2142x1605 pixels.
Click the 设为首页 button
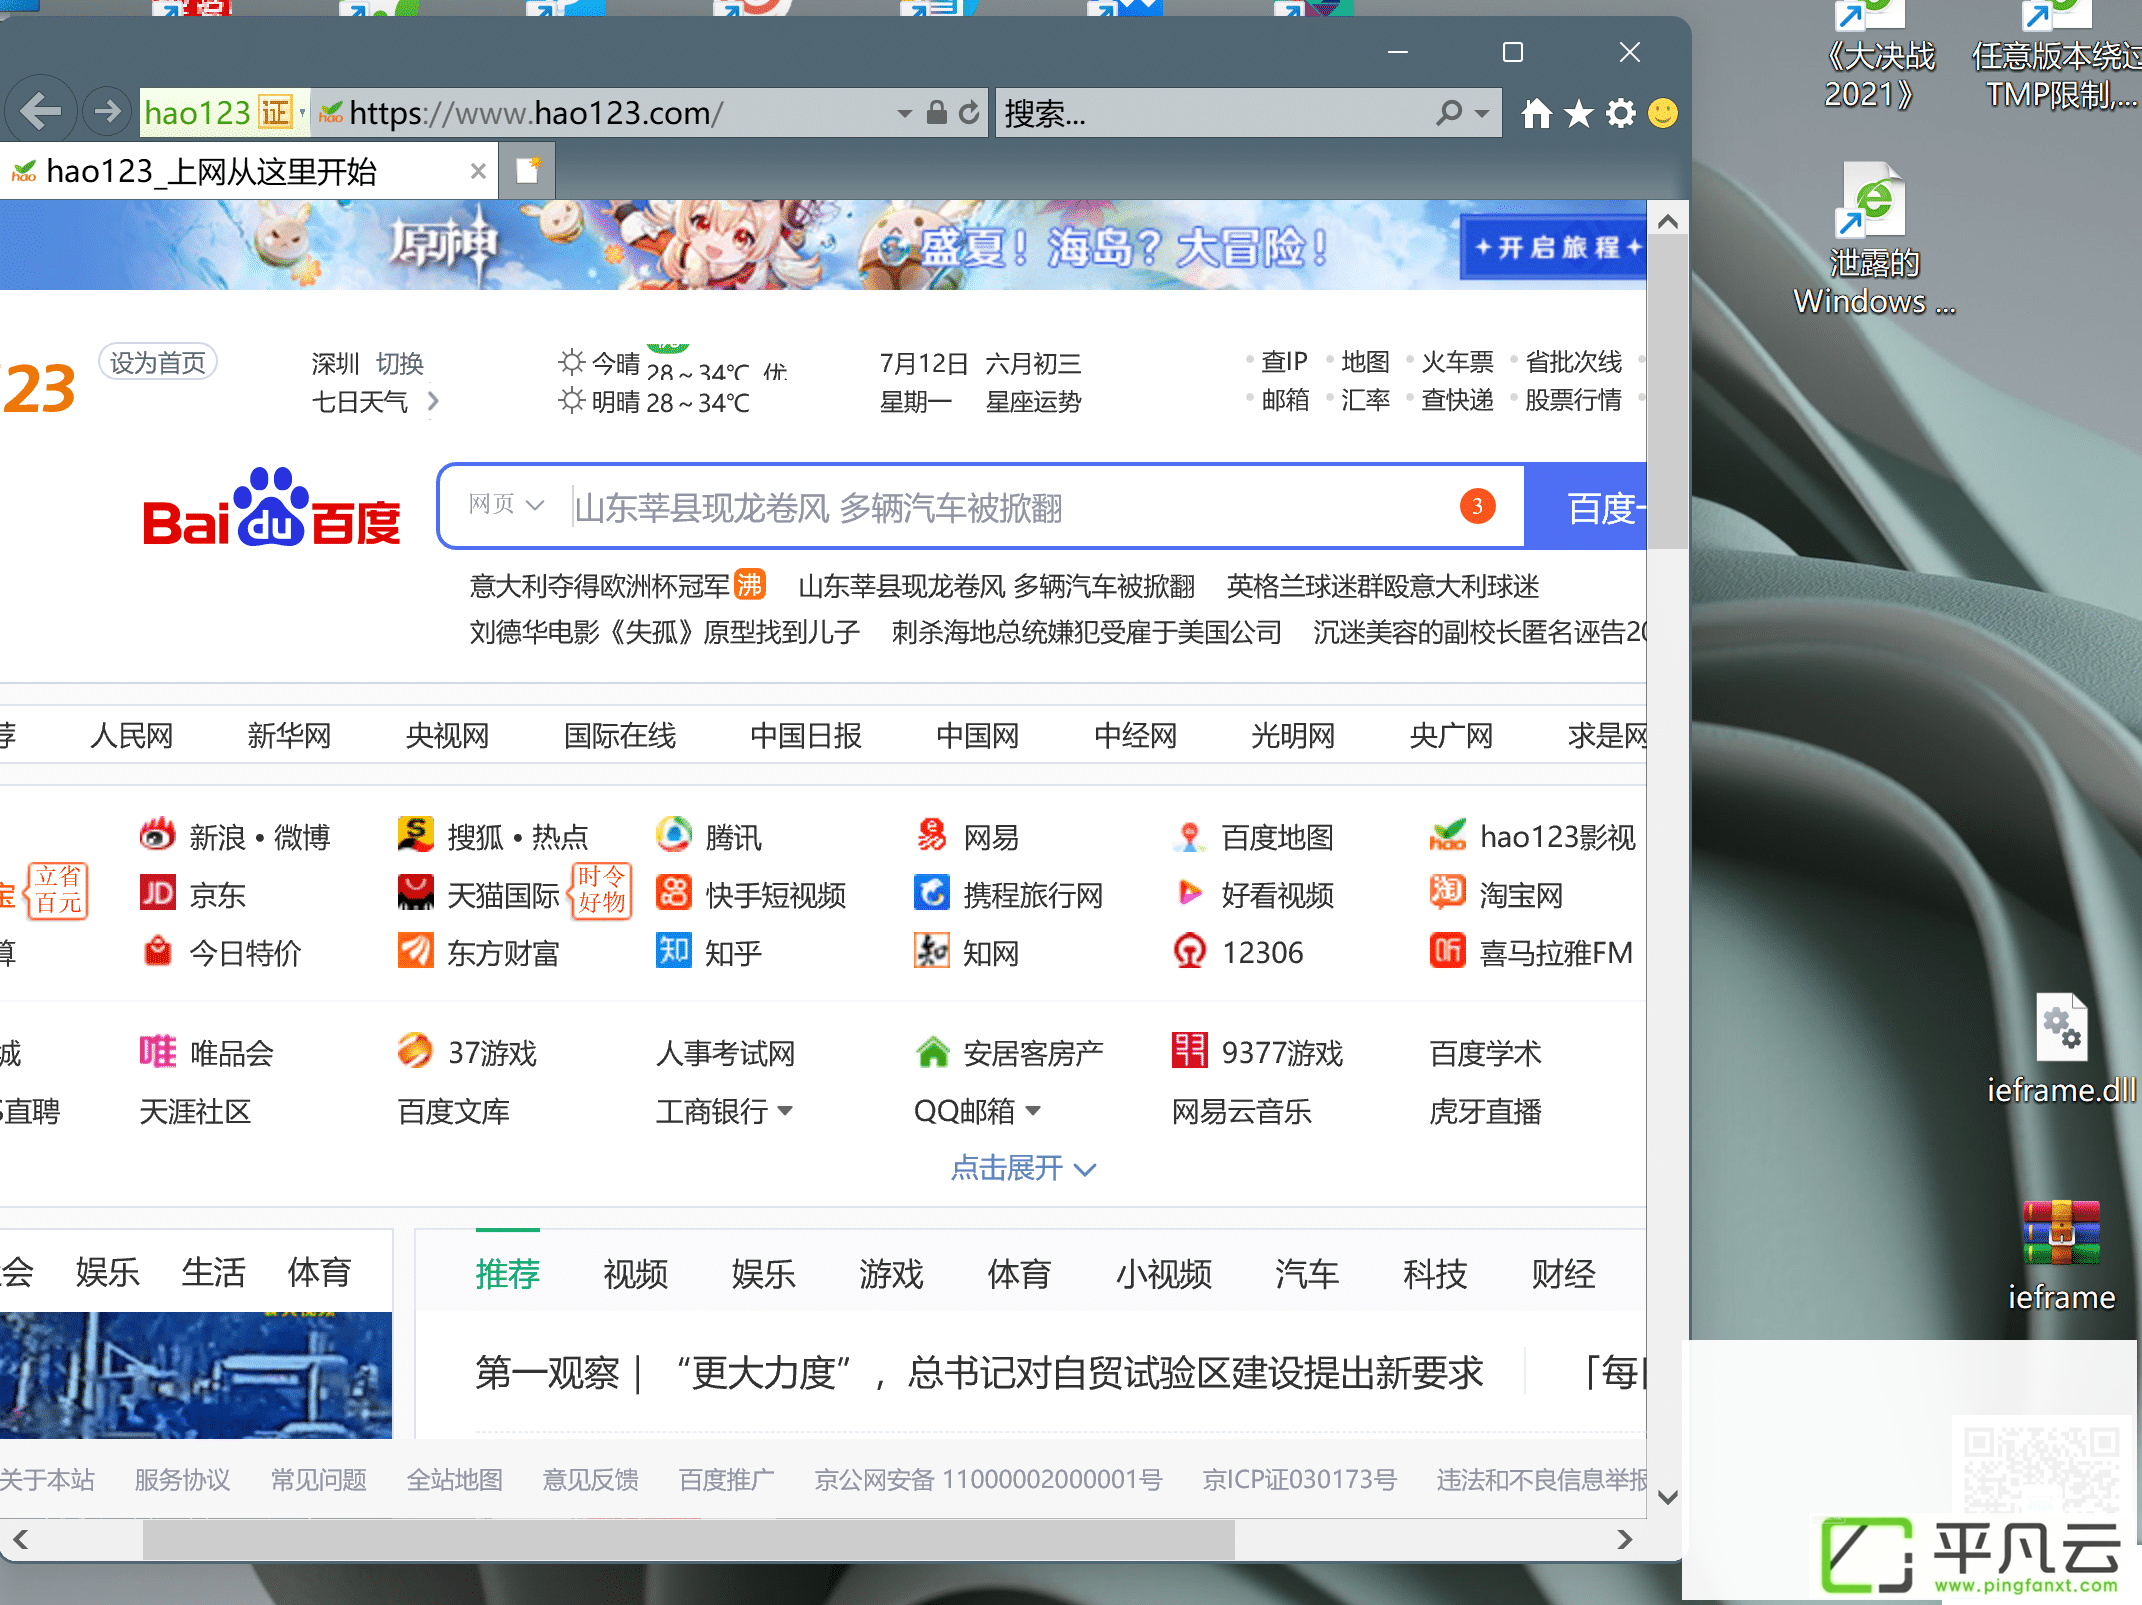[x=157, y=362]
